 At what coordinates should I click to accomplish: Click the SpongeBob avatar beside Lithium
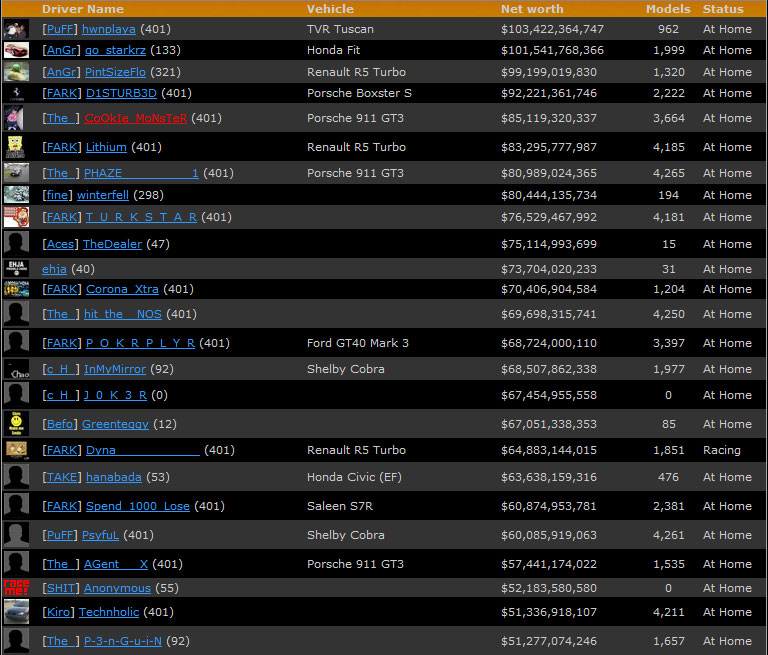(x=16, y=147)
